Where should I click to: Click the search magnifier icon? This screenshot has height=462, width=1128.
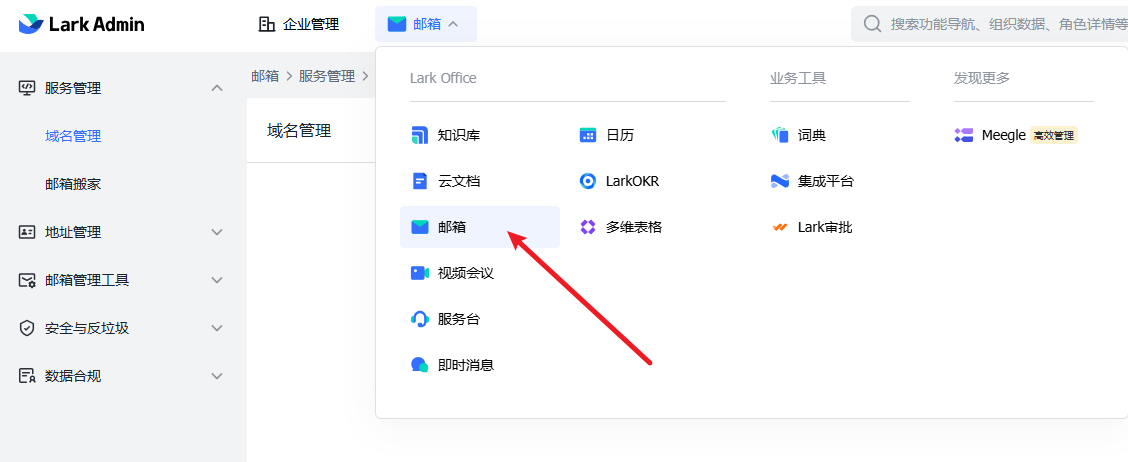click(x=873, y=24)
